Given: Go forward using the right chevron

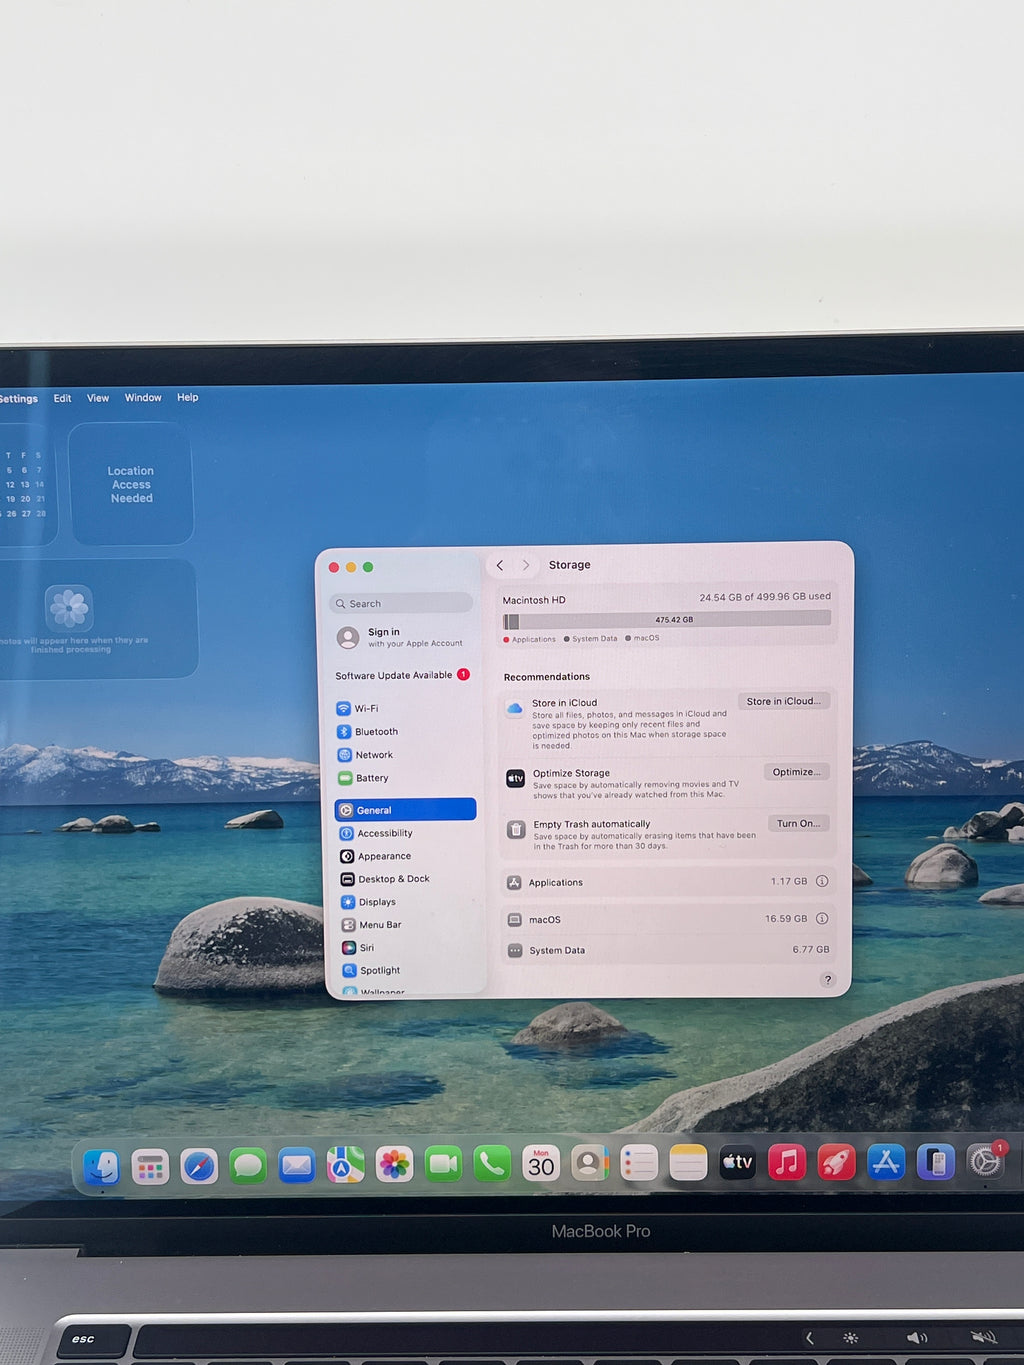Looking at the screenshot, I should [x=526, y=565].
